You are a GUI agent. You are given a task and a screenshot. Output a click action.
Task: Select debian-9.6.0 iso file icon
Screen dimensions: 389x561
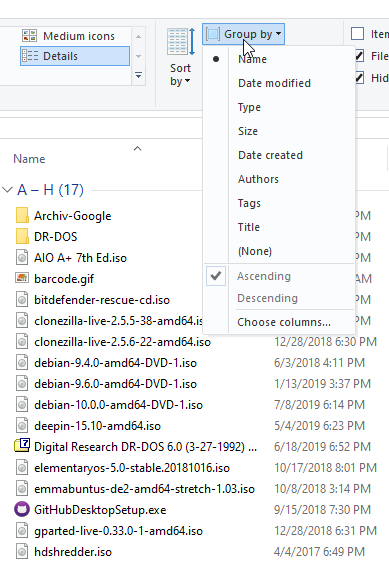(x=22, y=384)
